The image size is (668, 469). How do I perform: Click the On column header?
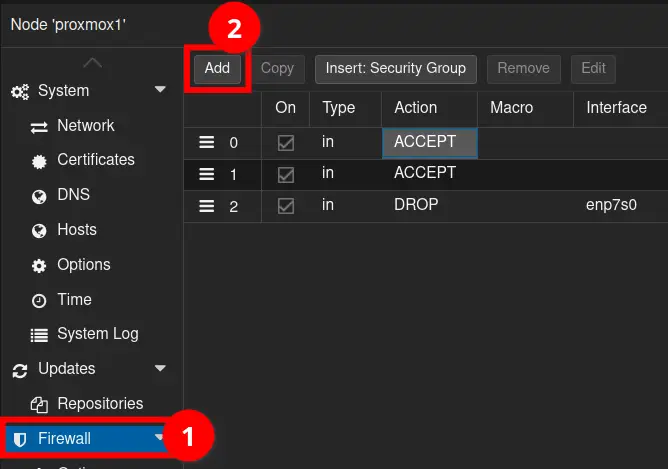pos(285,108)
